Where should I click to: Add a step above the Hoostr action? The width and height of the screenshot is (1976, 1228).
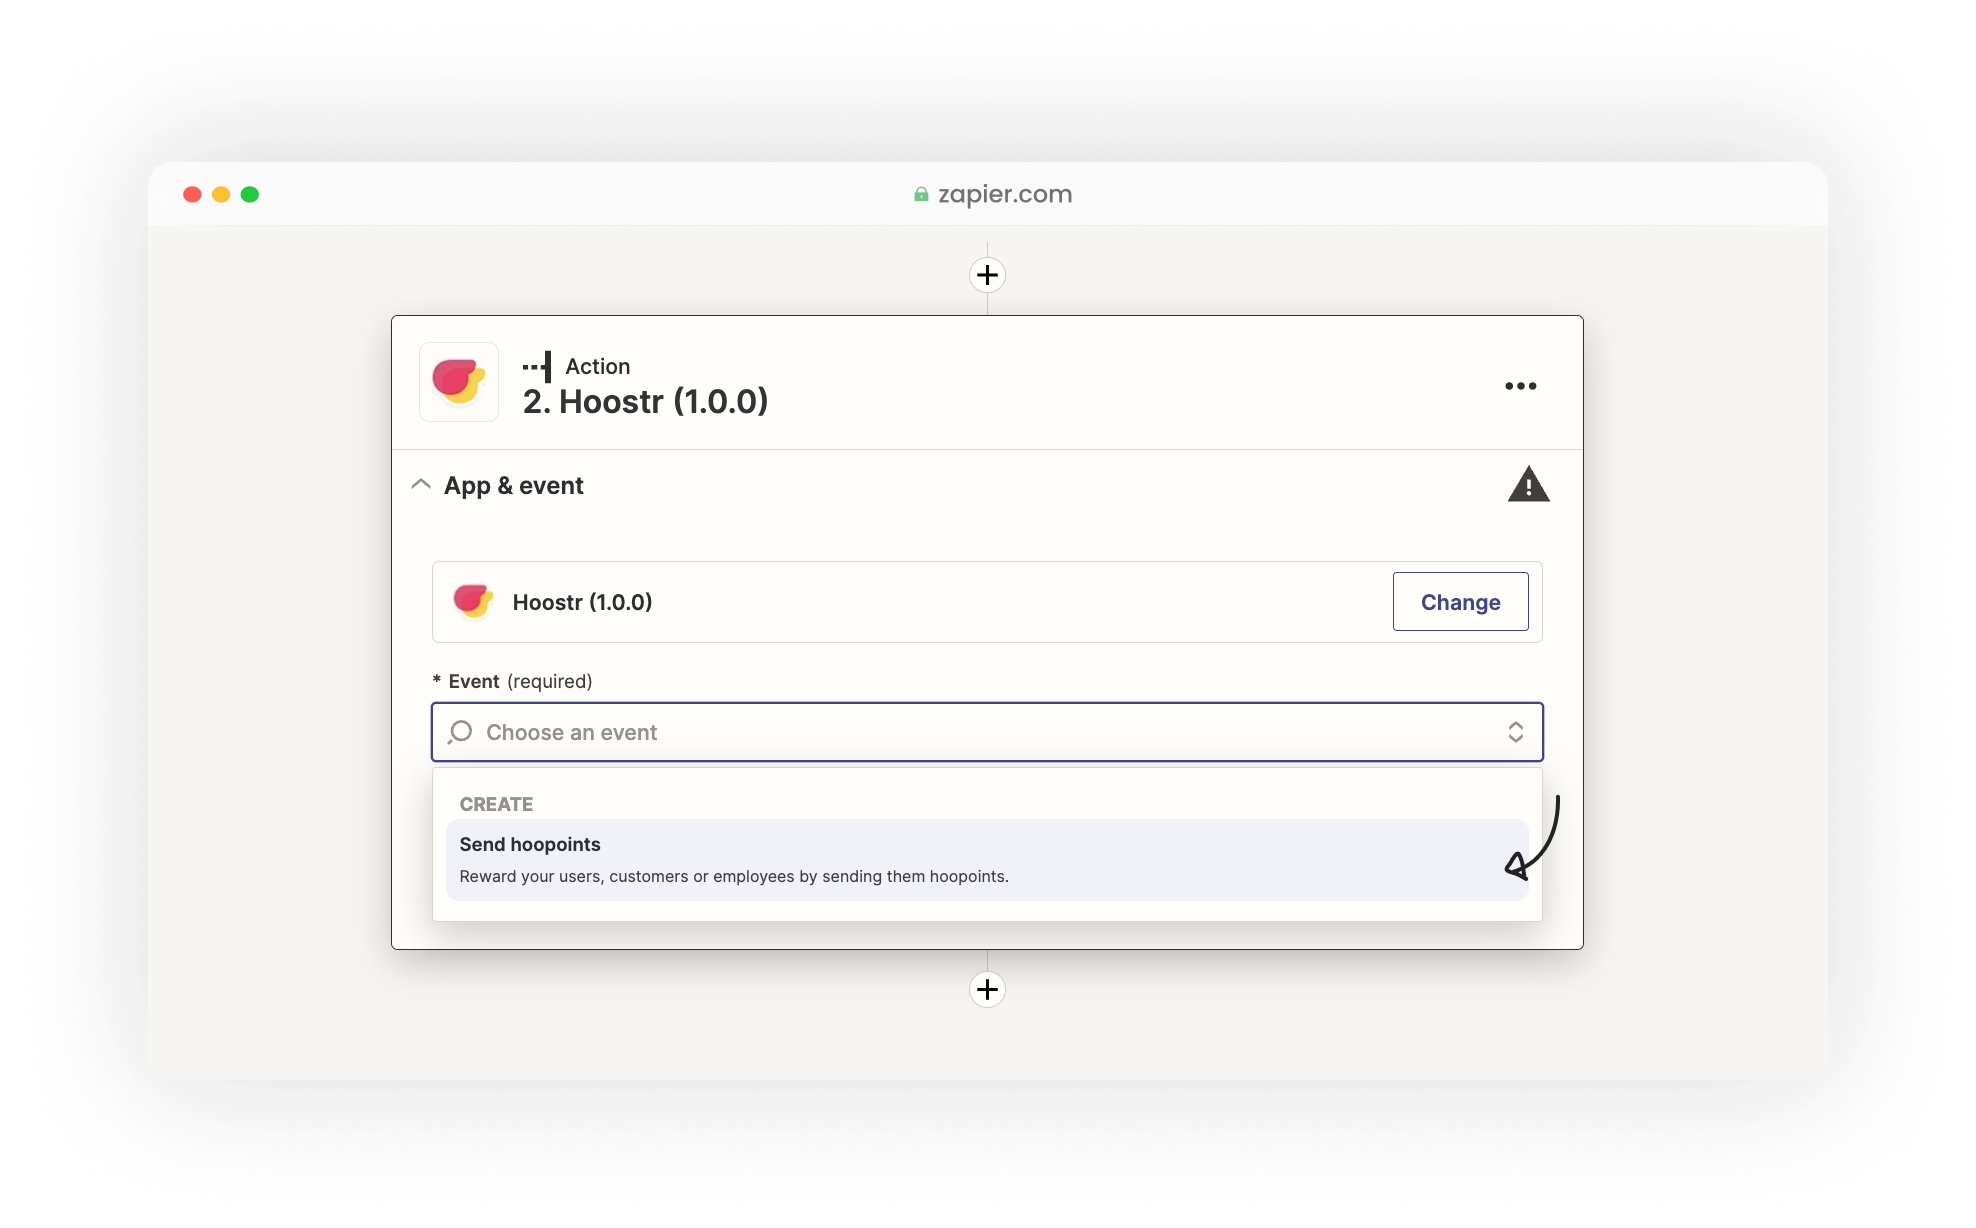(x=987, y=275)
